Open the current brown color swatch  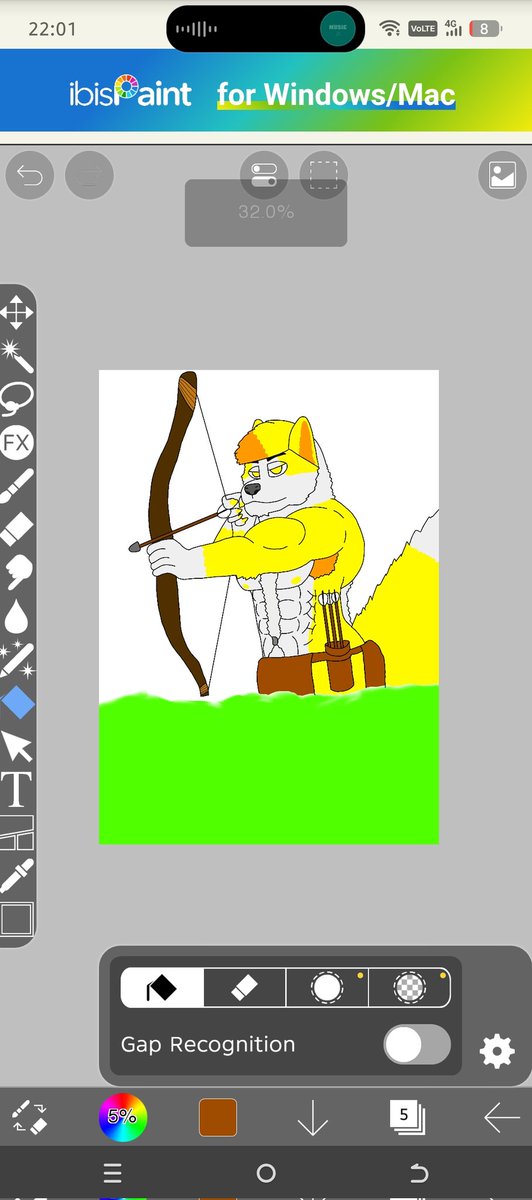[x=218, y=1117]
